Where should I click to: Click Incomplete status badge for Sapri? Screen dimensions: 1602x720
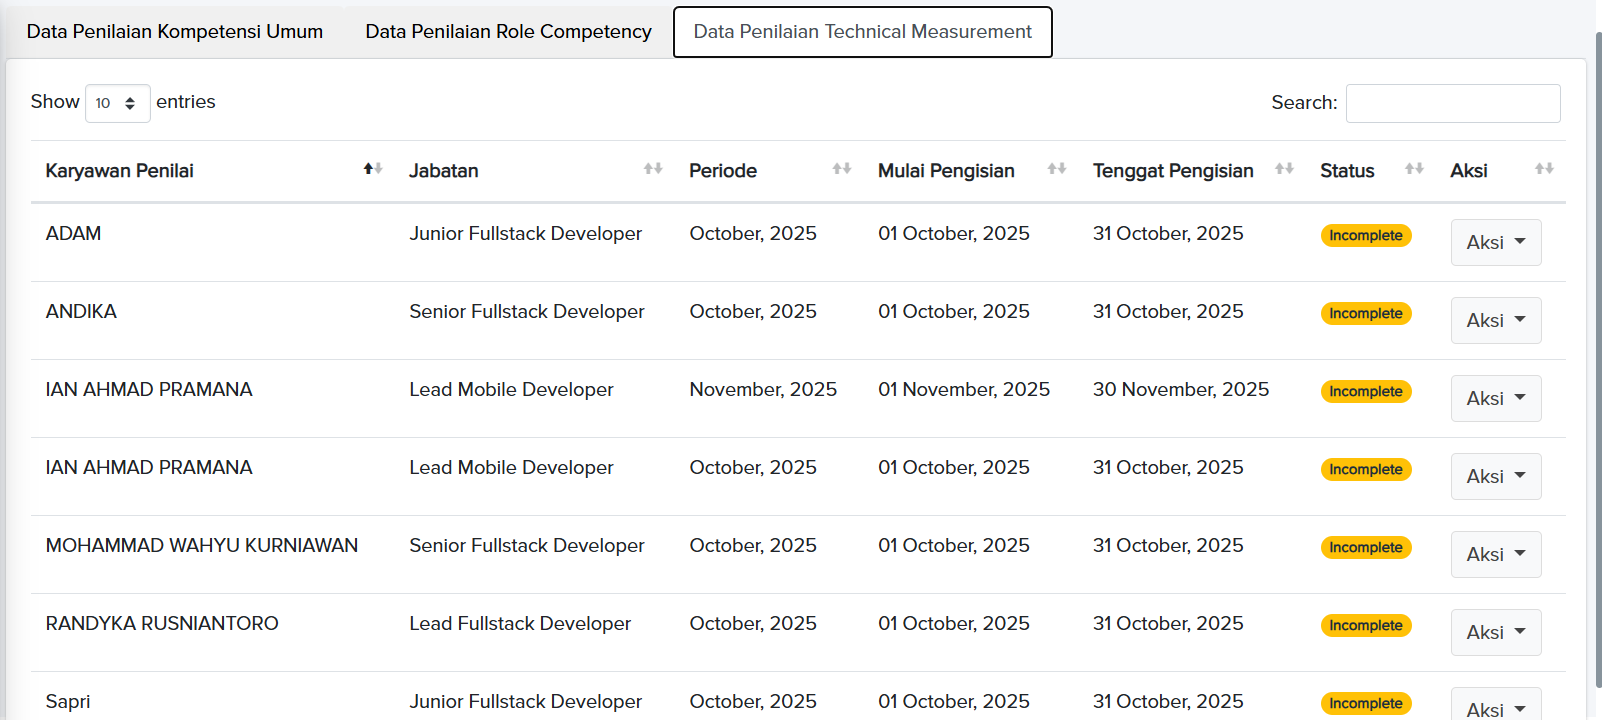pyautogui.click(x=1365, y=703)
